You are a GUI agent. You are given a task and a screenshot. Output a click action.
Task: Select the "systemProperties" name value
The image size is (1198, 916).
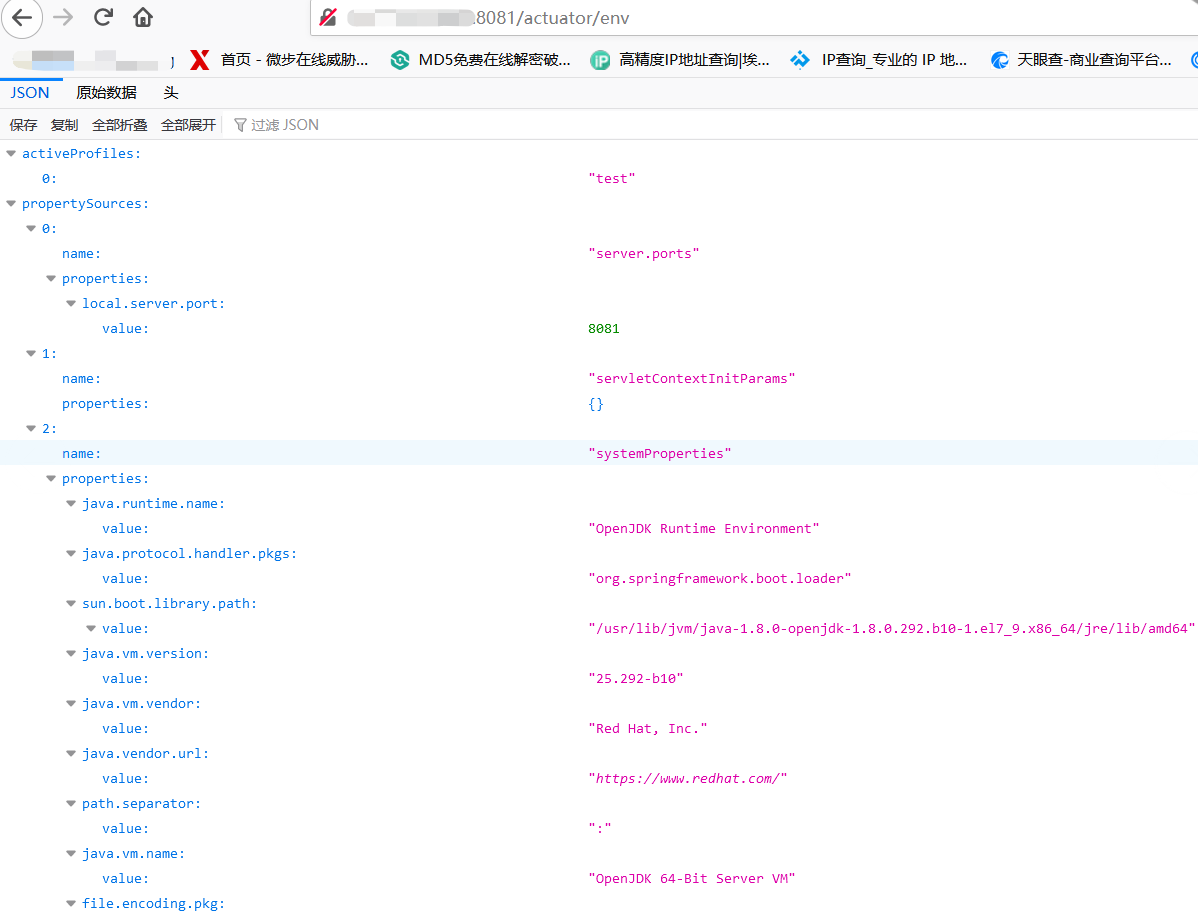(x=659, y=453)
